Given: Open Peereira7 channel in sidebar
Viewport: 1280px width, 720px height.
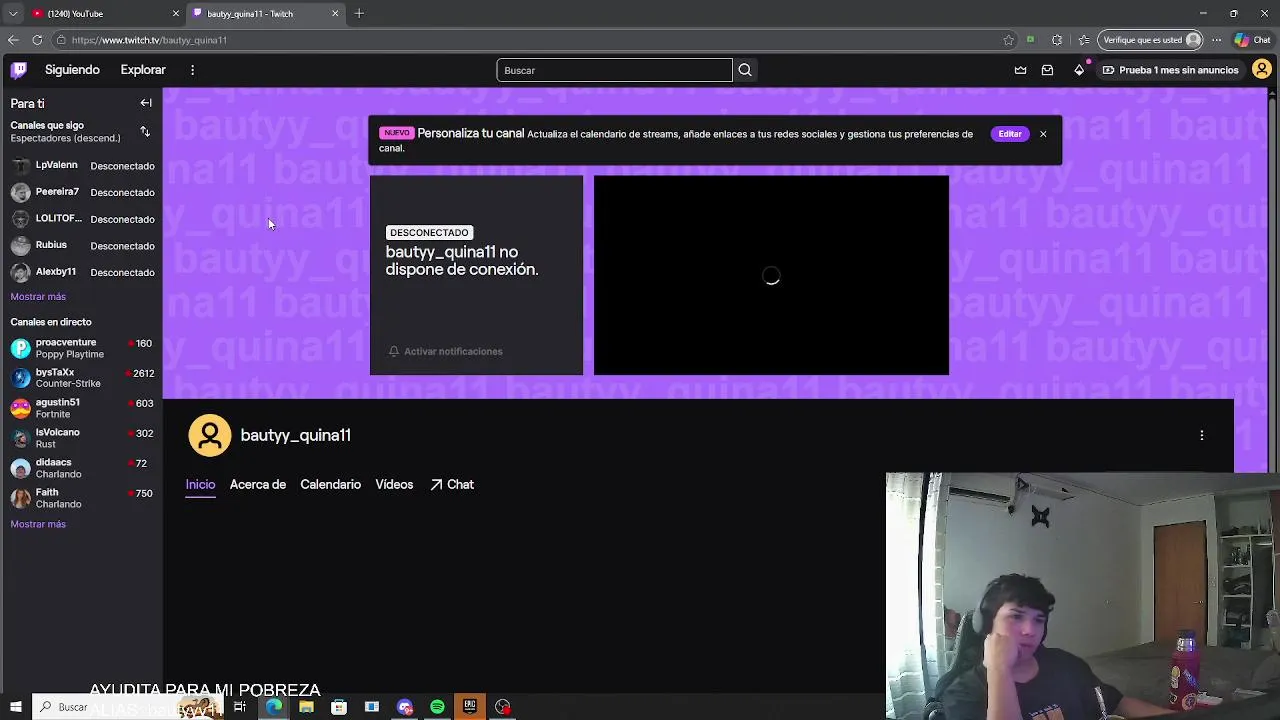Looking at the screenshot, I should 82,192.
